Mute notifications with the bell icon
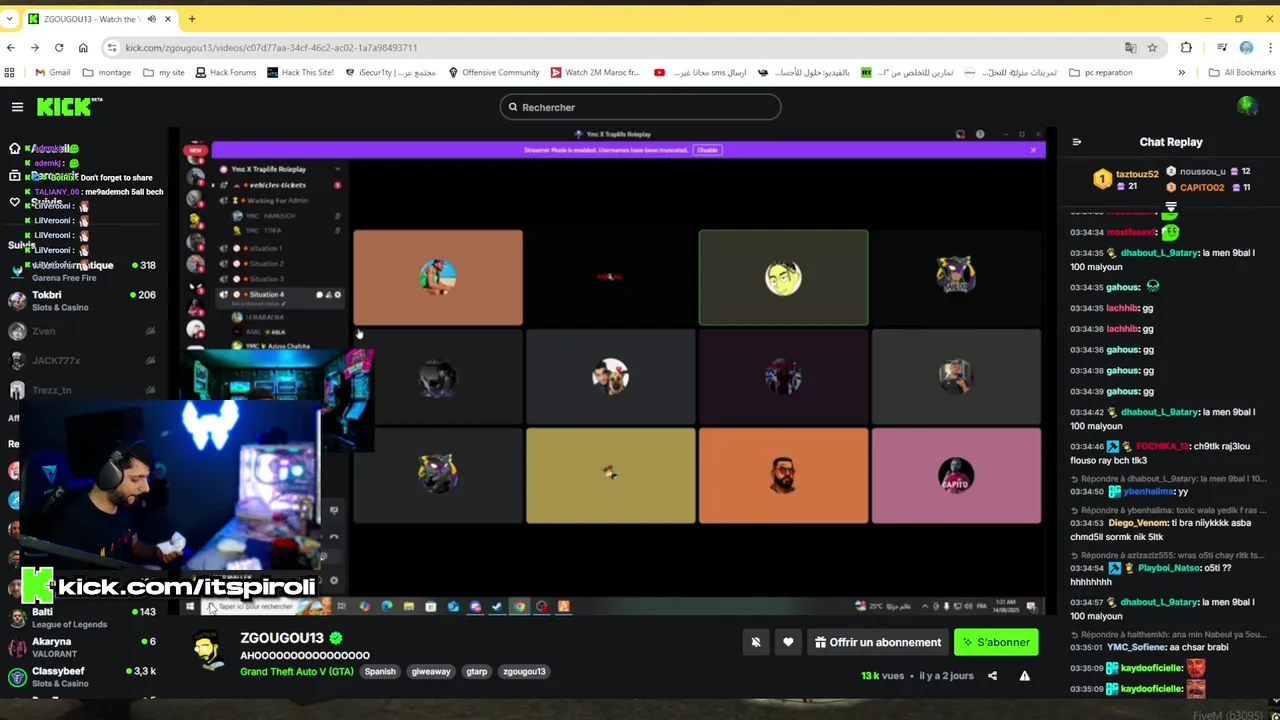 click(x=756, y=642)
